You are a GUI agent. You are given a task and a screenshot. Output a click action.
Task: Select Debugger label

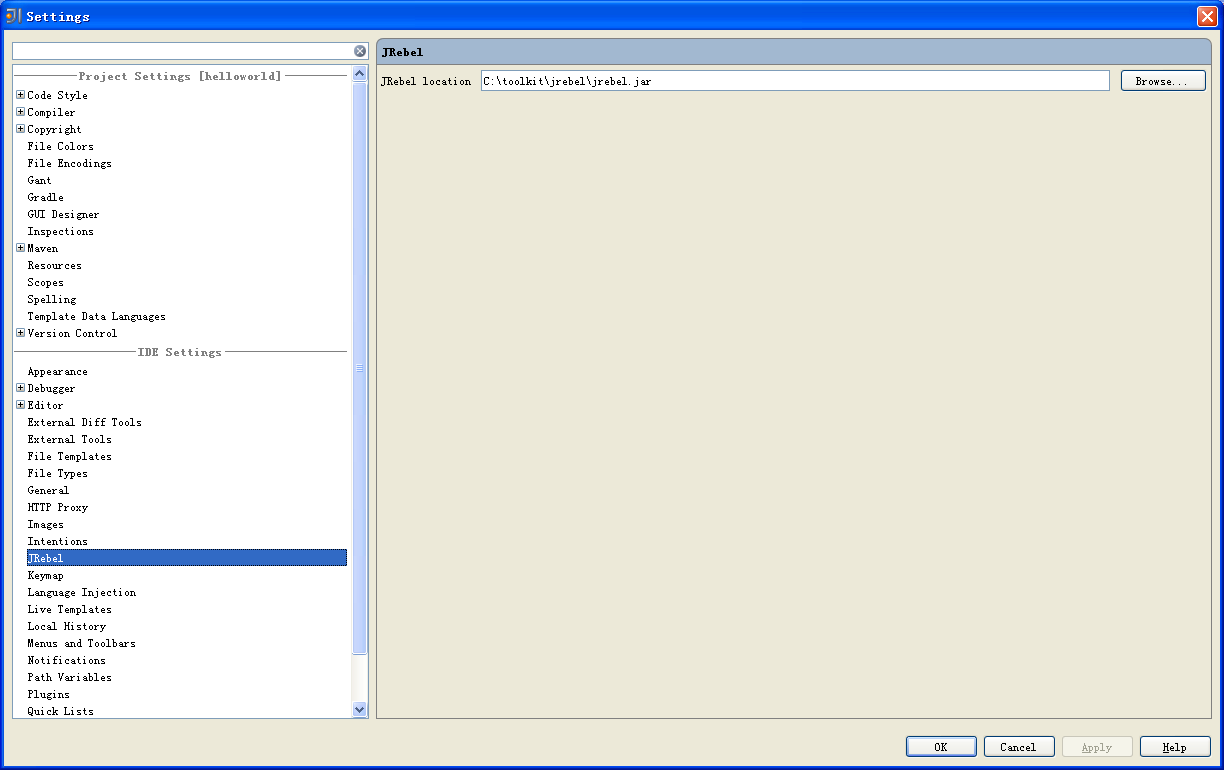(52, 388)
